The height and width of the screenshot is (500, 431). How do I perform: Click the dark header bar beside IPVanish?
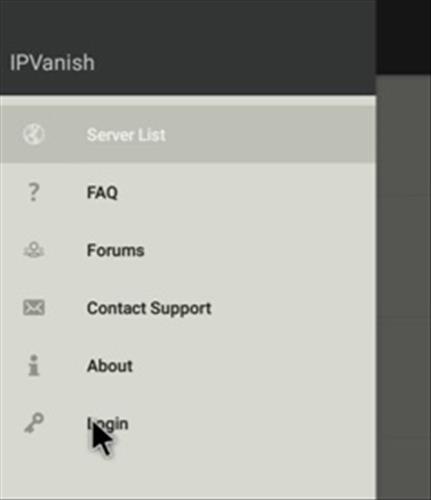(233, 62)
